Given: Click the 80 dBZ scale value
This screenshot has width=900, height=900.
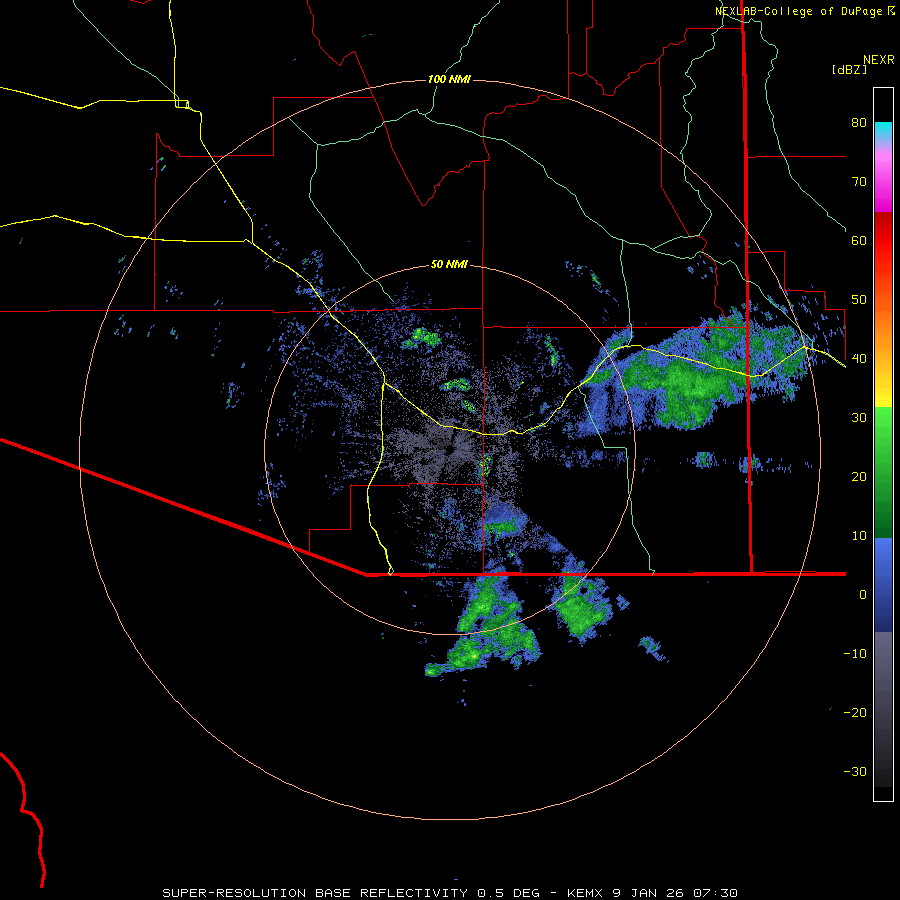Looking at the screenshot, I should [859, 122].
